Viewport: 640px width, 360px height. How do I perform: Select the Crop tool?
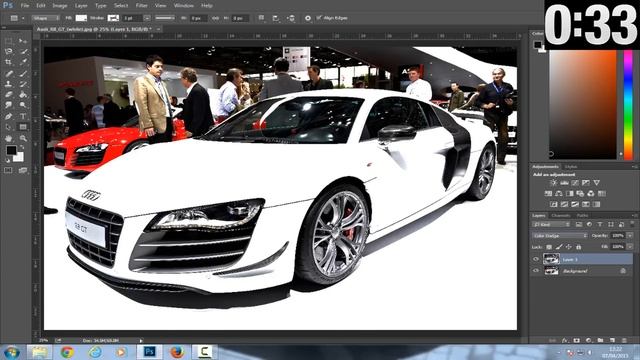point(9,62)
